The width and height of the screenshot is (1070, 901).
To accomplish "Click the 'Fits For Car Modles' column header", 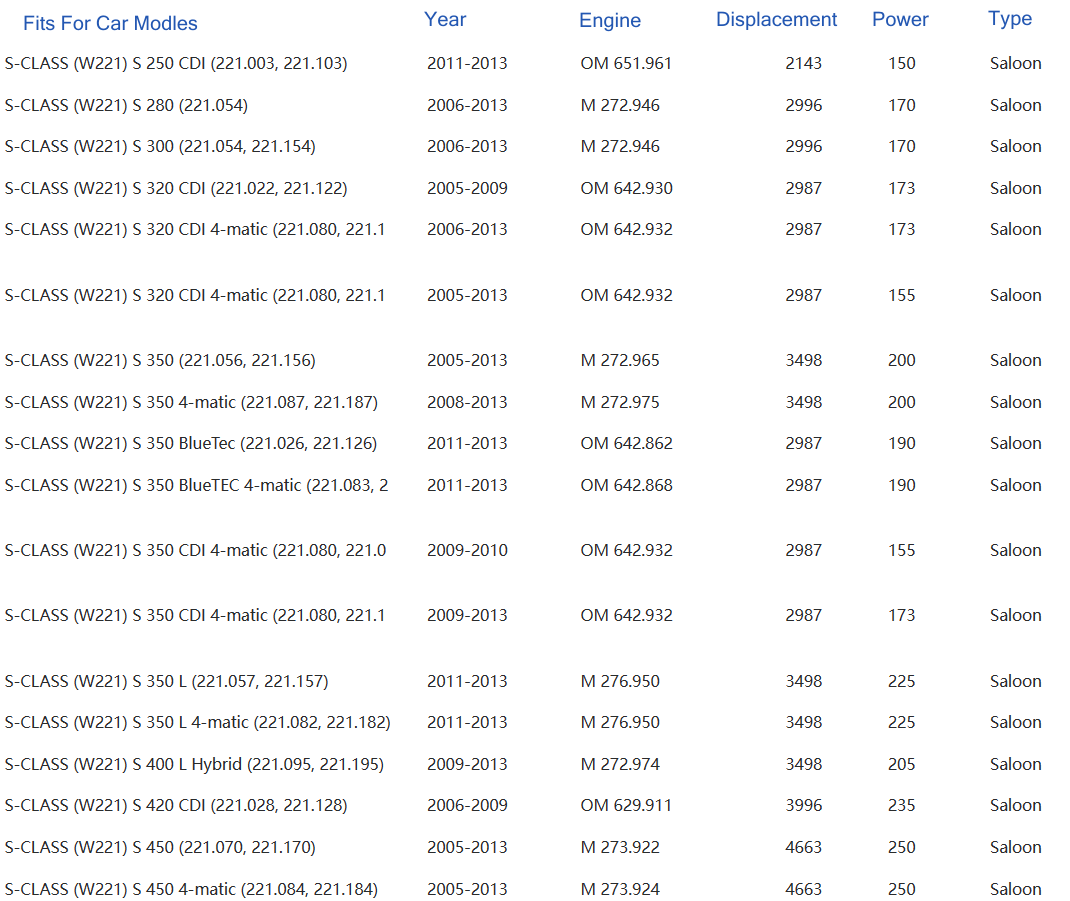I will [110, 23].
